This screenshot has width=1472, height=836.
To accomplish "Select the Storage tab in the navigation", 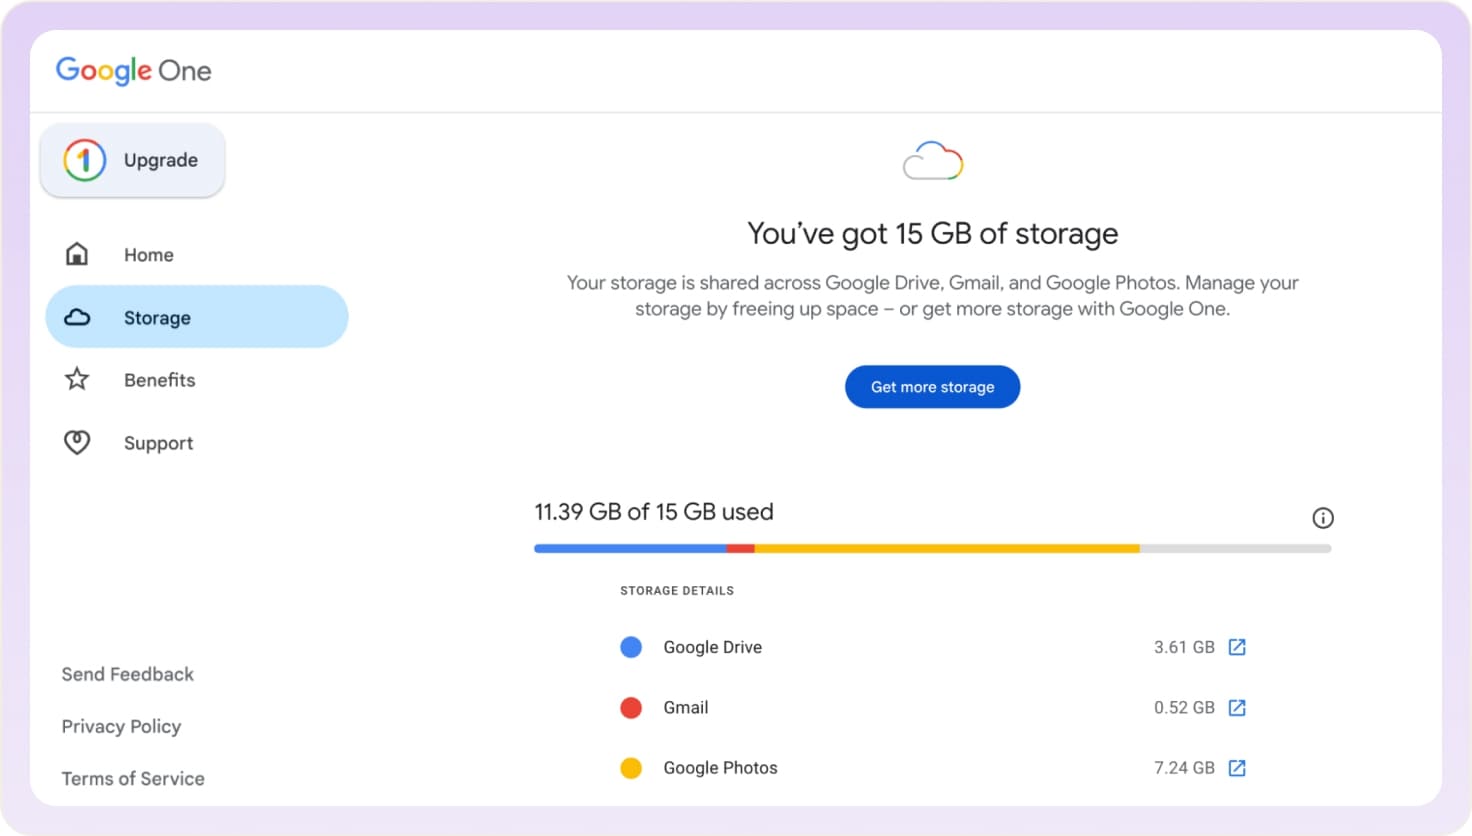I will (157, 317).
